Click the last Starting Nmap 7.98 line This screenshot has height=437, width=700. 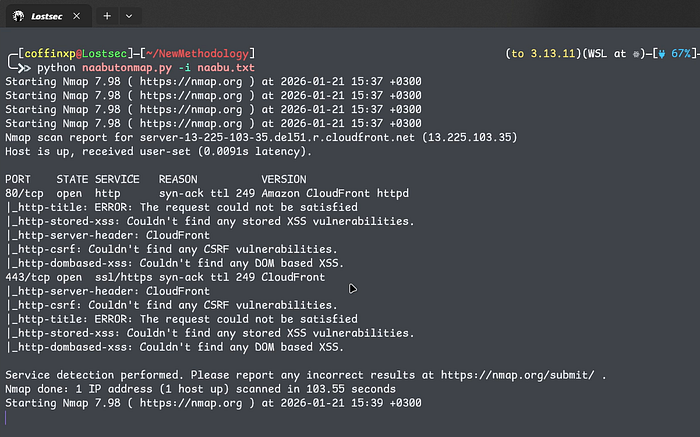(213, 403)
